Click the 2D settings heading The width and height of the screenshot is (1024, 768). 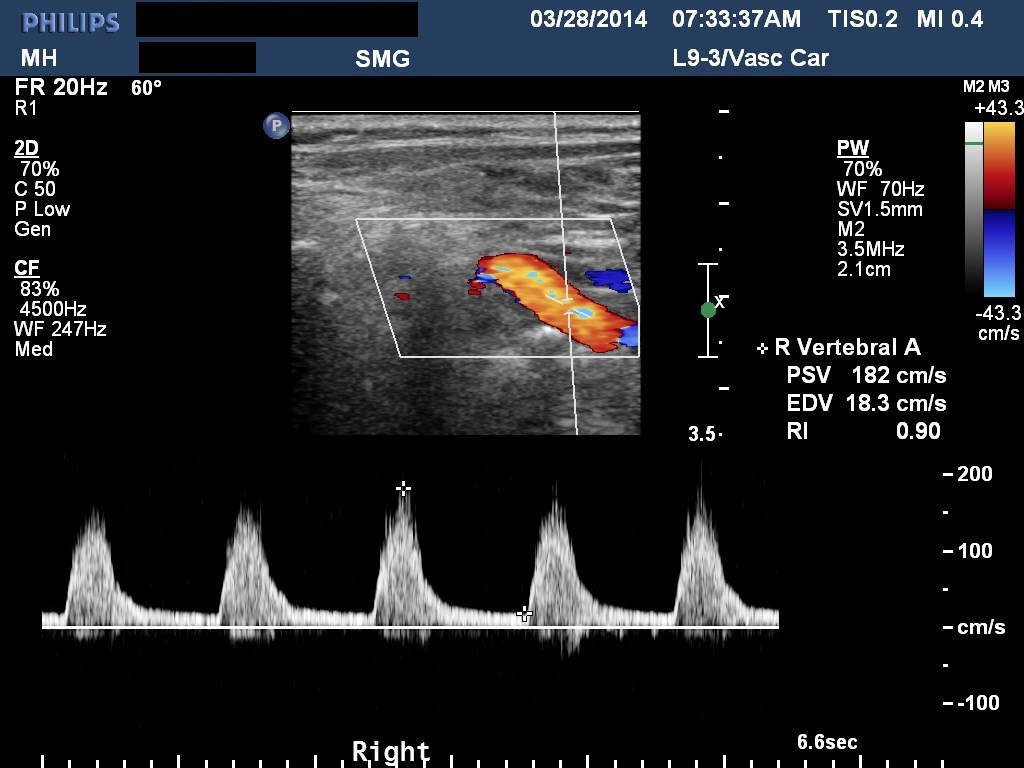point(27,148)
